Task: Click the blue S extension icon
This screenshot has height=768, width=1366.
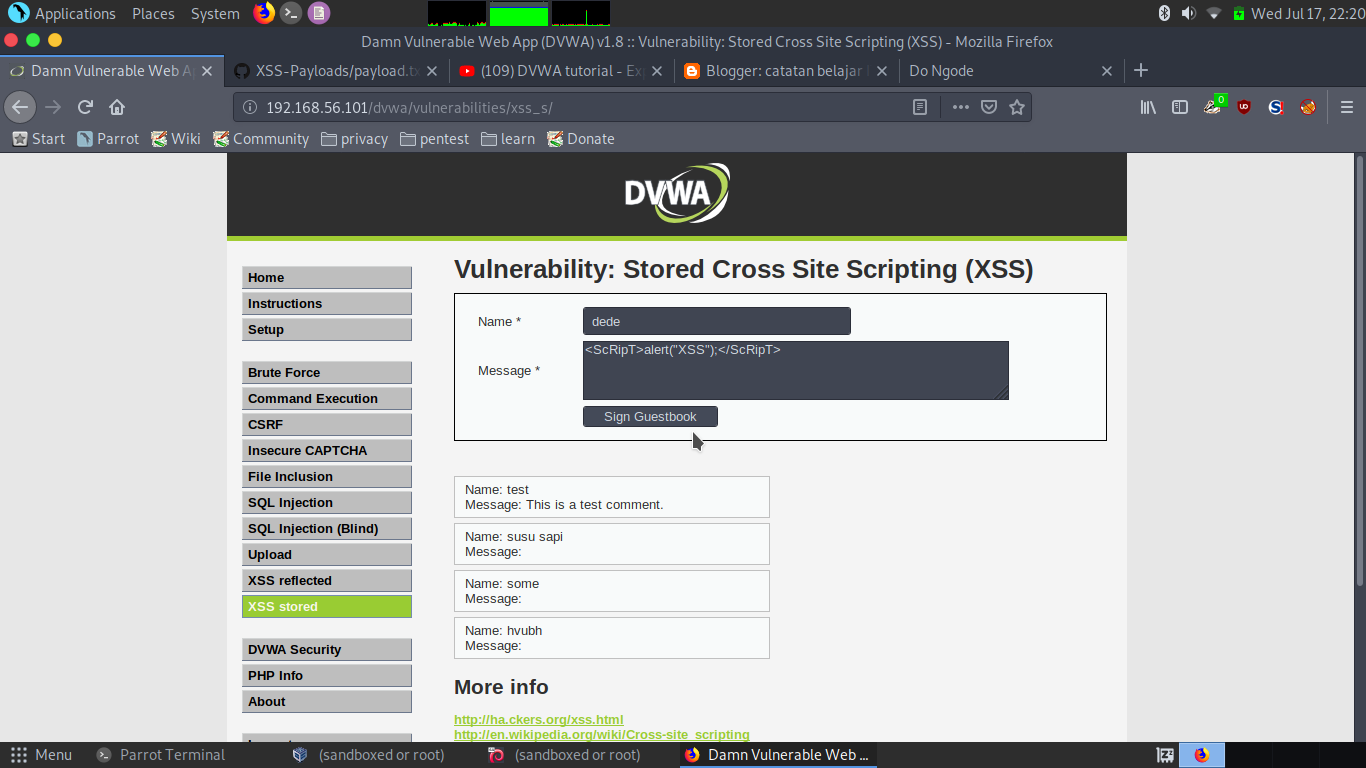Action: point(1276,107)
